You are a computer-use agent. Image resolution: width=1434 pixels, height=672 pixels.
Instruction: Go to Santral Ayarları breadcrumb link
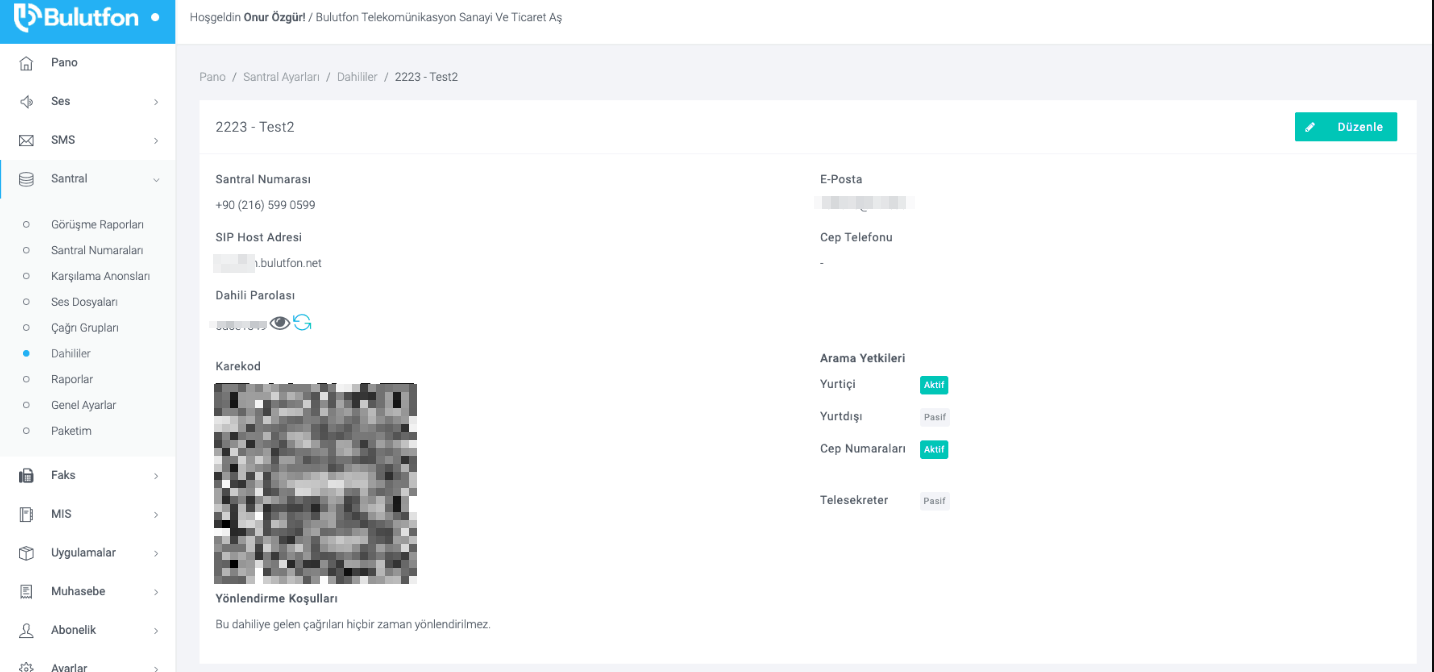point(281,77)
